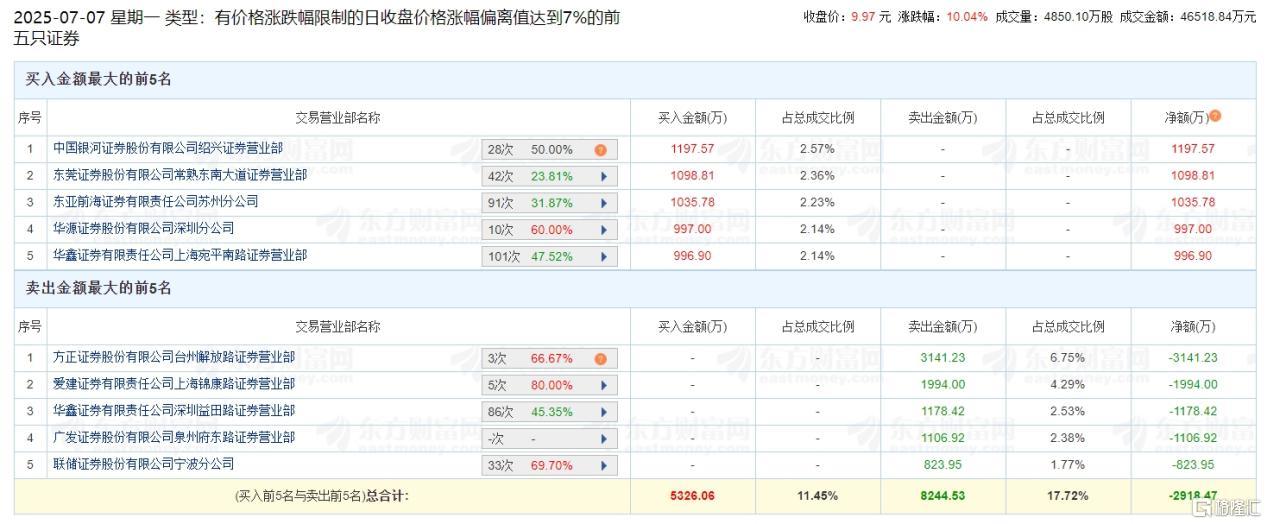Image resolution: width=1267 pixels, height=524 pixels.
Task: Click 2.57% share for 中国银河证券 row
Action: [x=817, y=149]
